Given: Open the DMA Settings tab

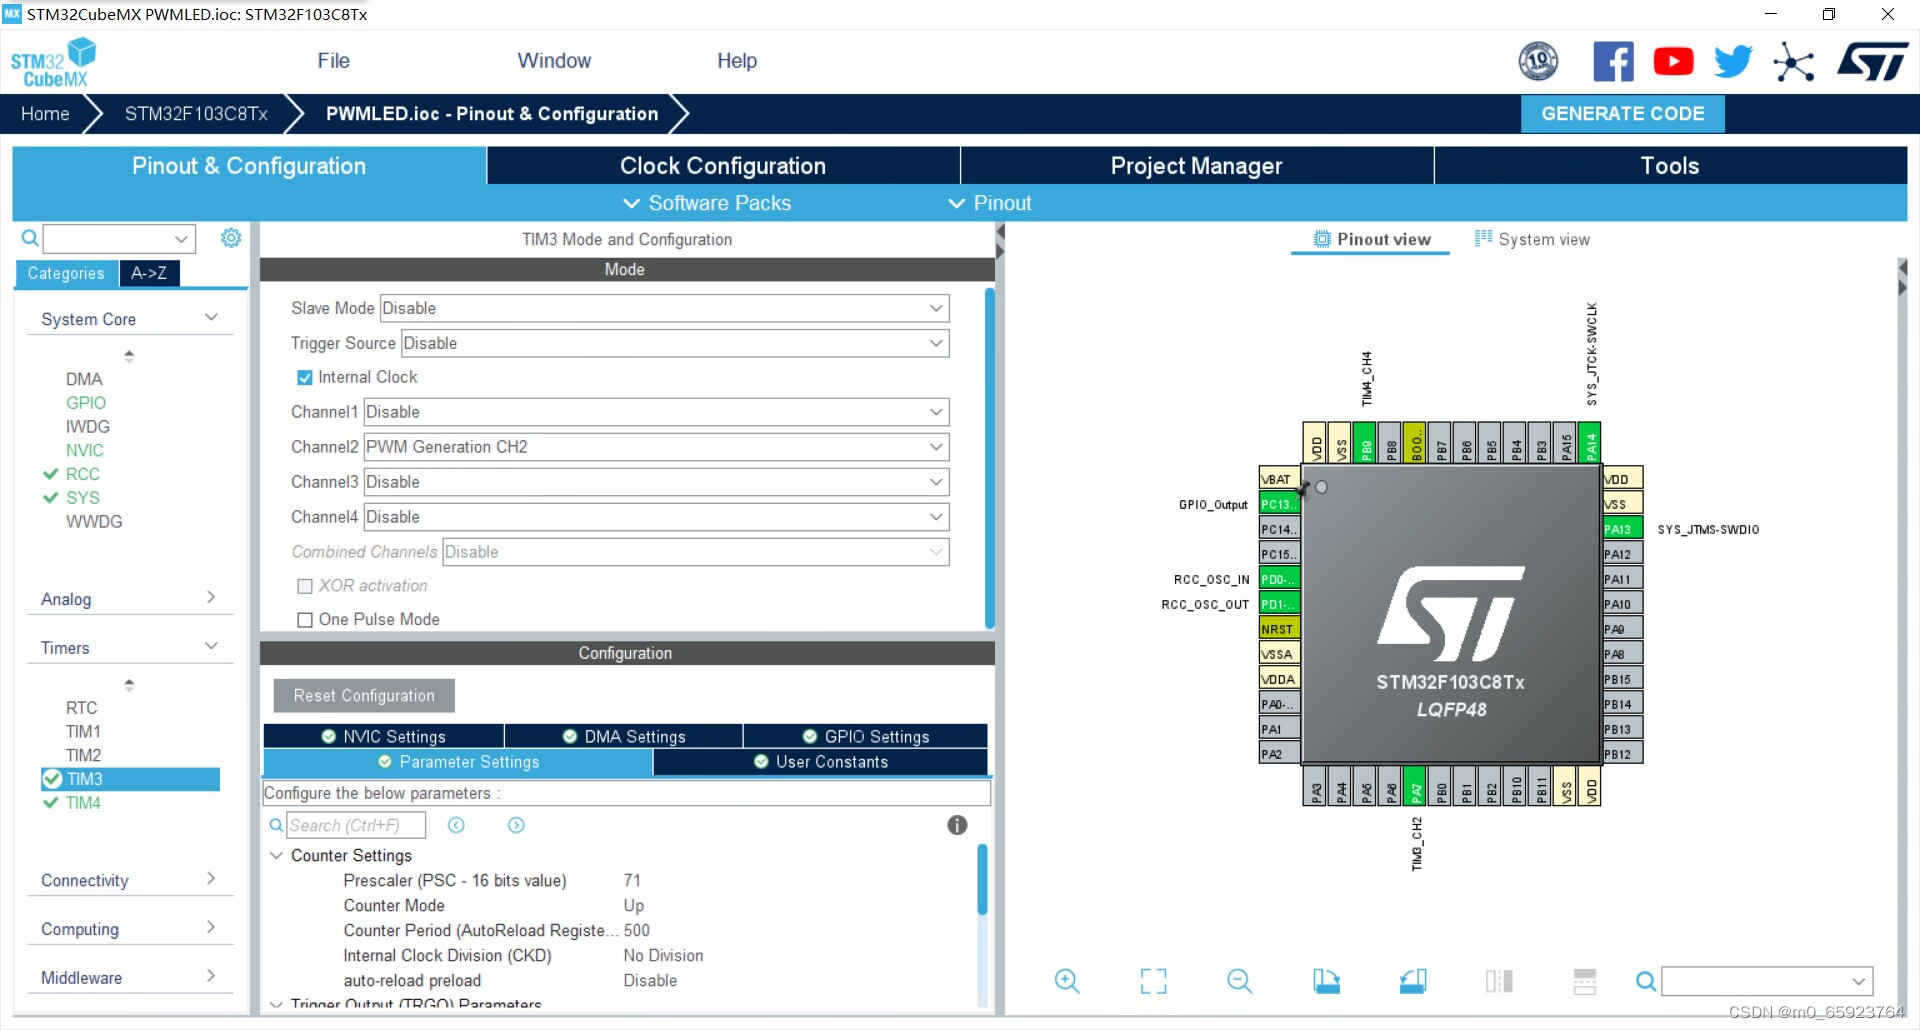Looking at the screenshot, I should click(x=624, y=736).
